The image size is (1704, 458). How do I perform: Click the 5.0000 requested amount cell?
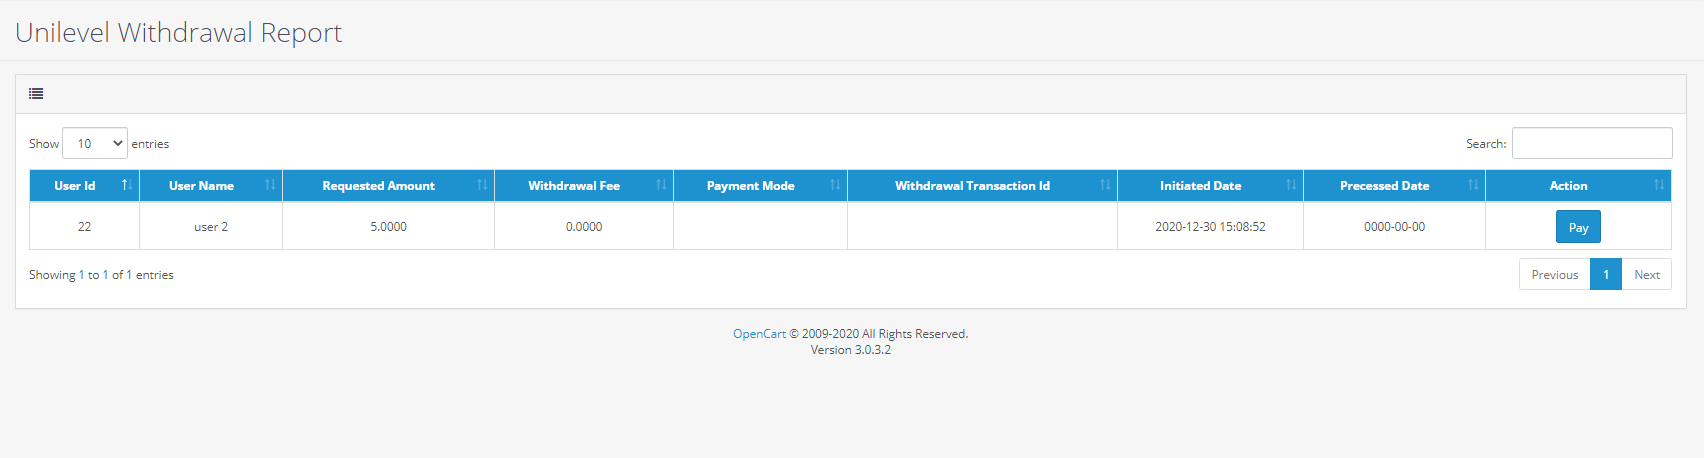pos(388,227)
